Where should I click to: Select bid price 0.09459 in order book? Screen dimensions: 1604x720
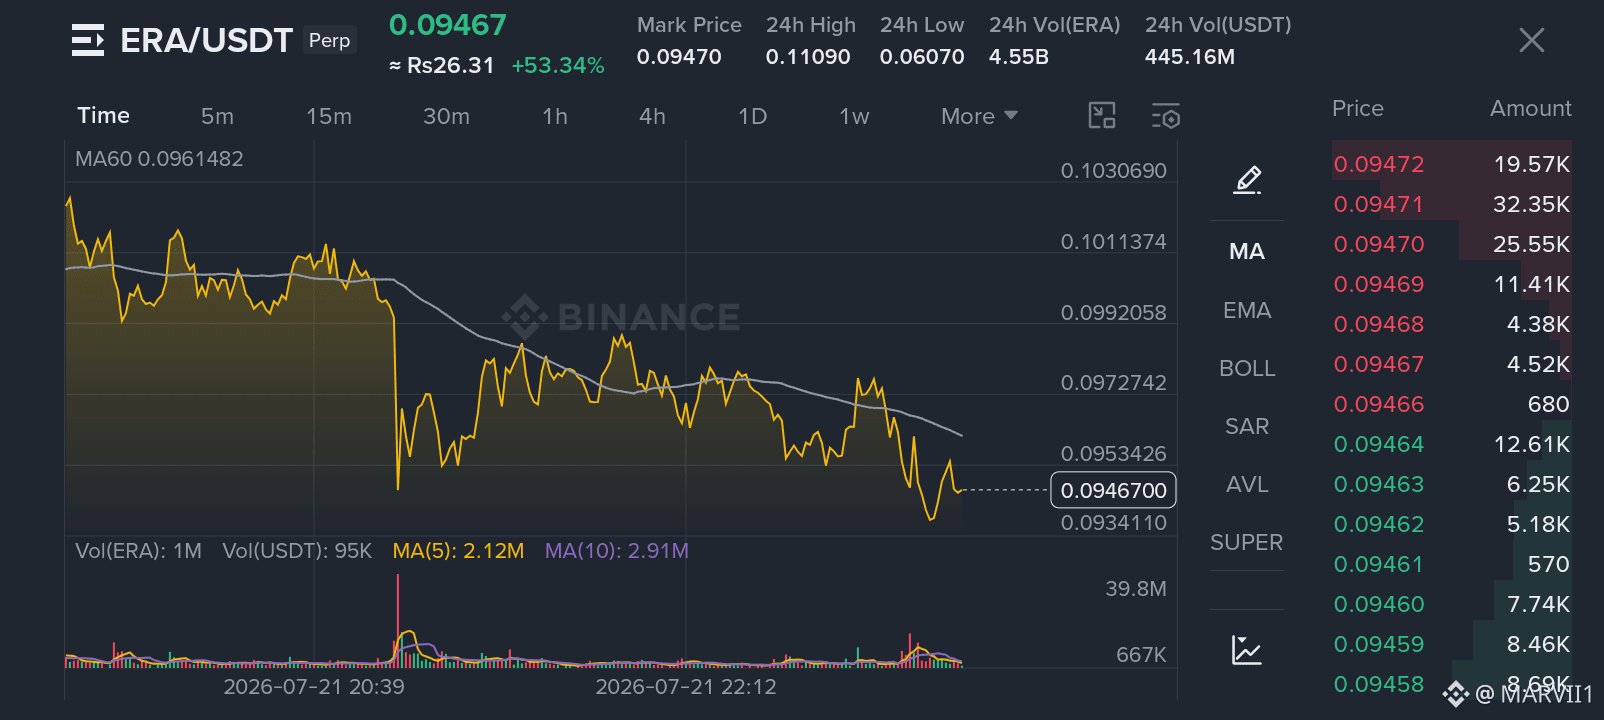(x=1379, y=644)
